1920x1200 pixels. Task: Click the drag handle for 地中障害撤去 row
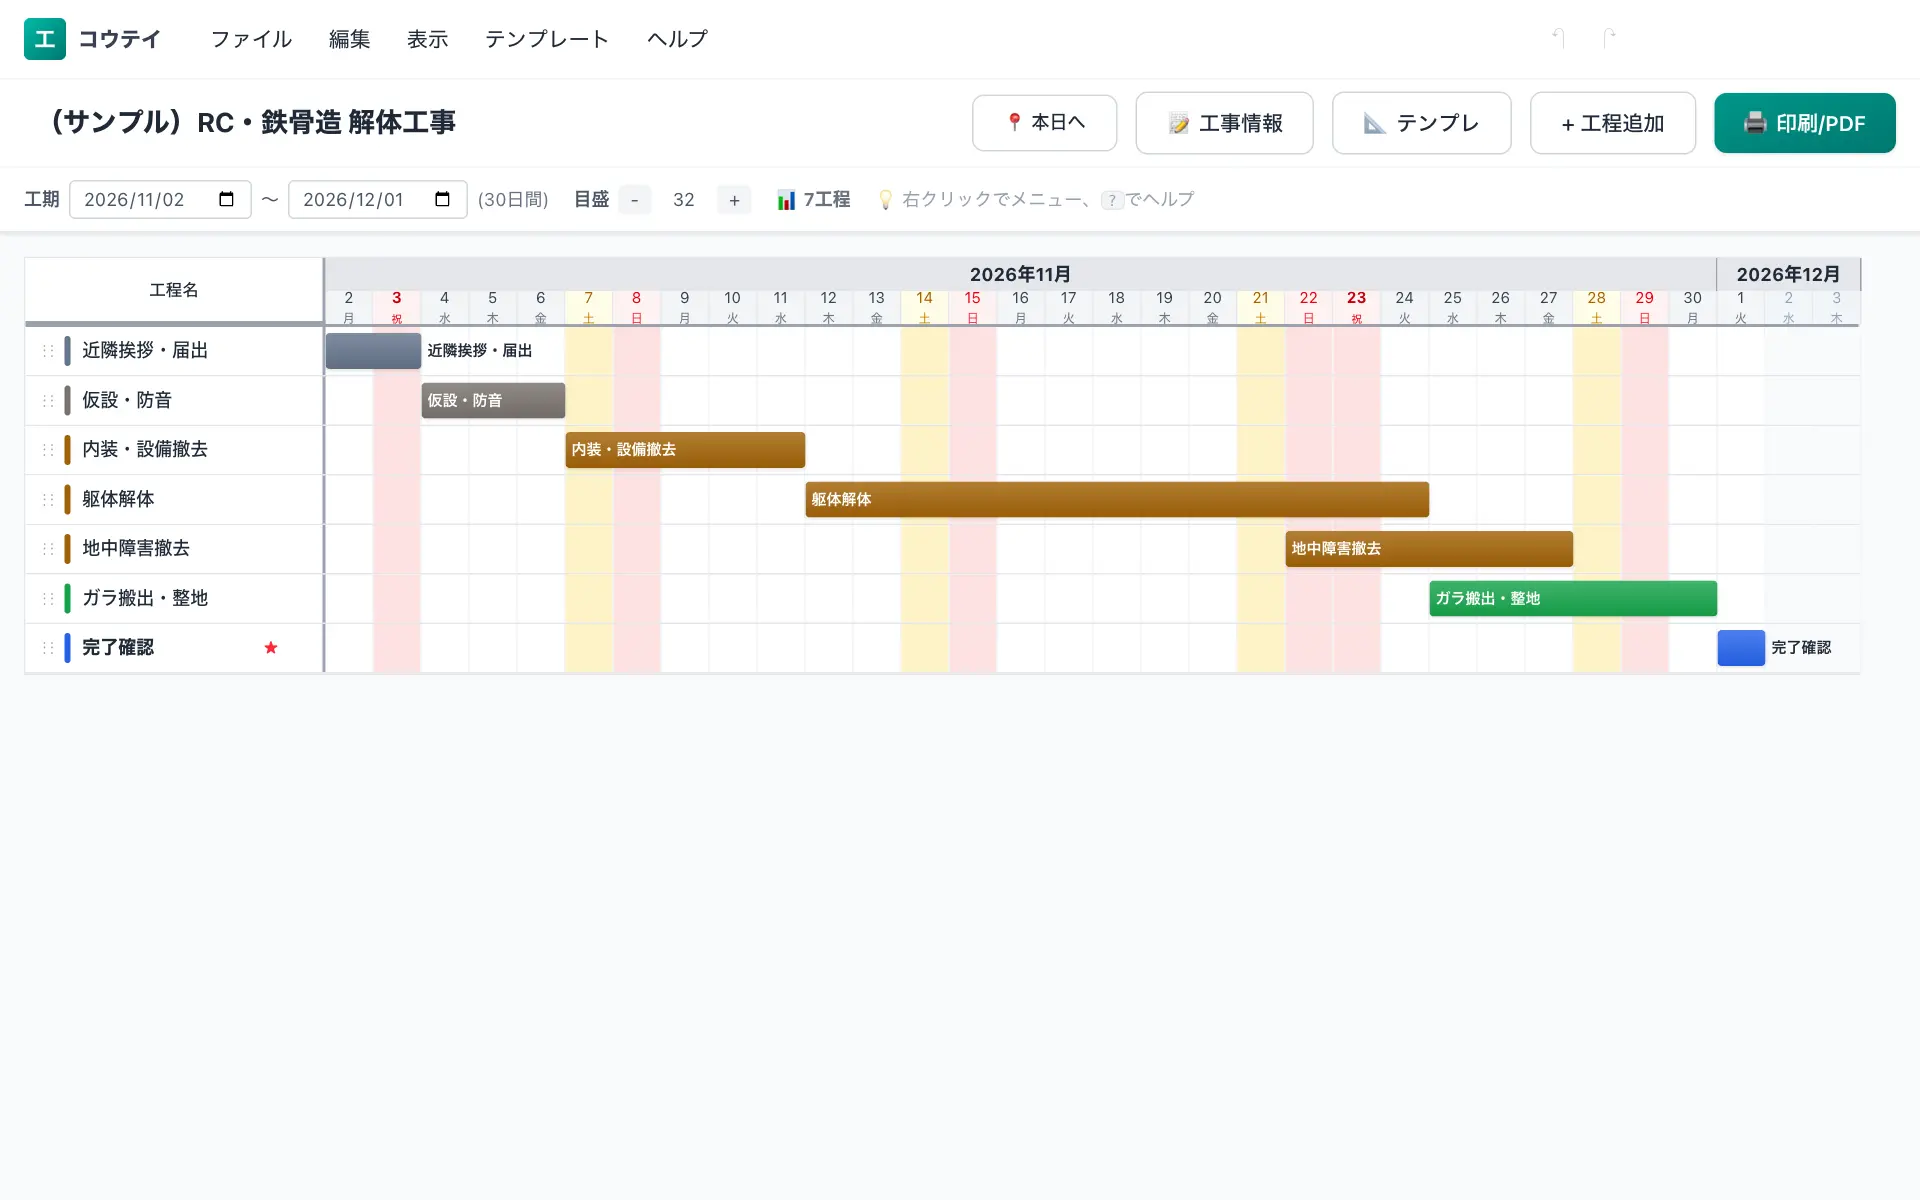click(48, 548)
